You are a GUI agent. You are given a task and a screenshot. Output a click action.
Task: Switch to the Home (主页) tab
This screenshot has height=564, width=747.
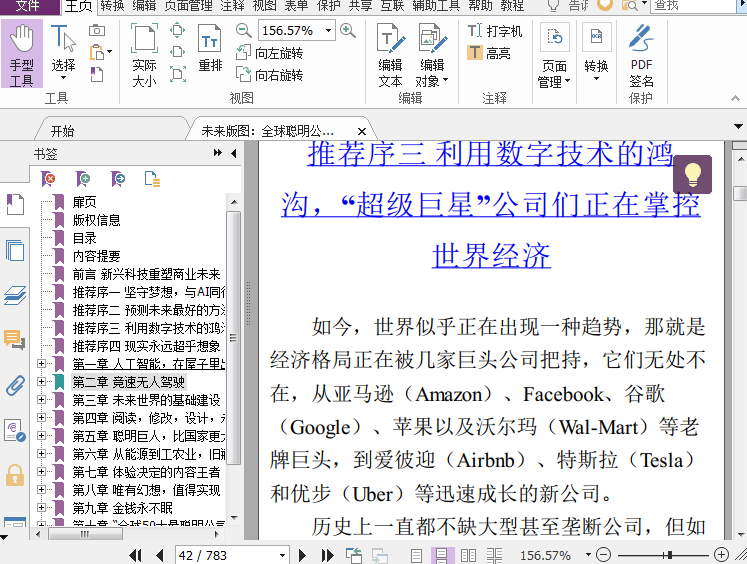coord(79,6)
